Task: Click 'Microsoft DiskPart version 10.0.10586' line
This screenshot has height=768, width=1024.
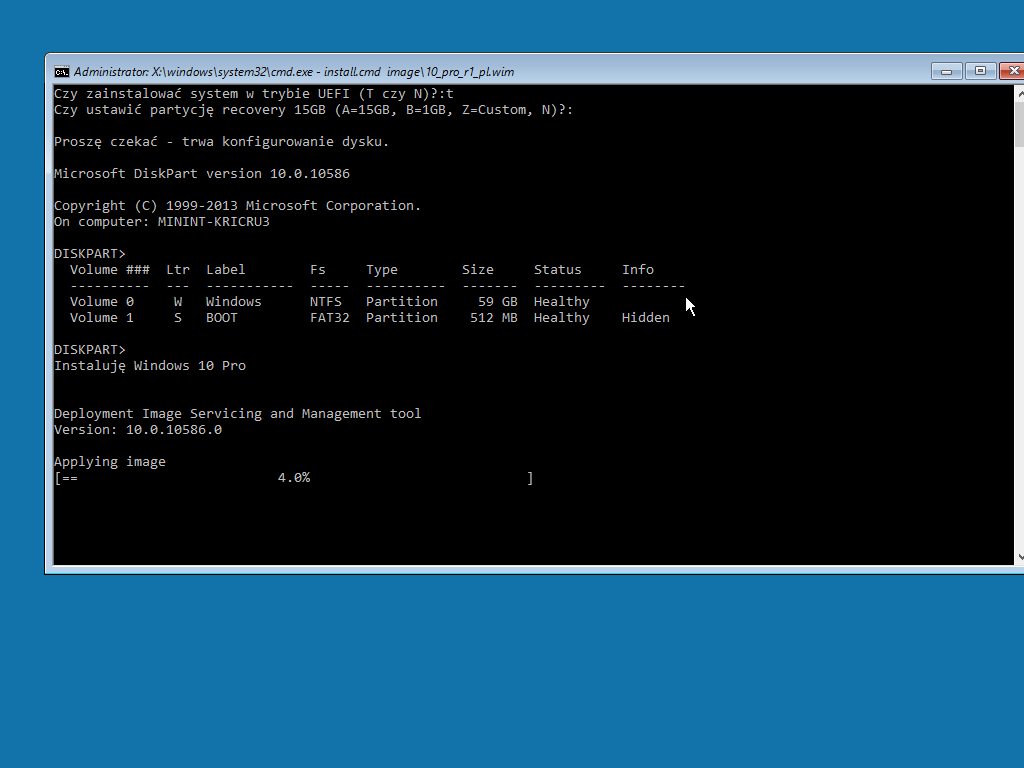Action: pos(202,174)
